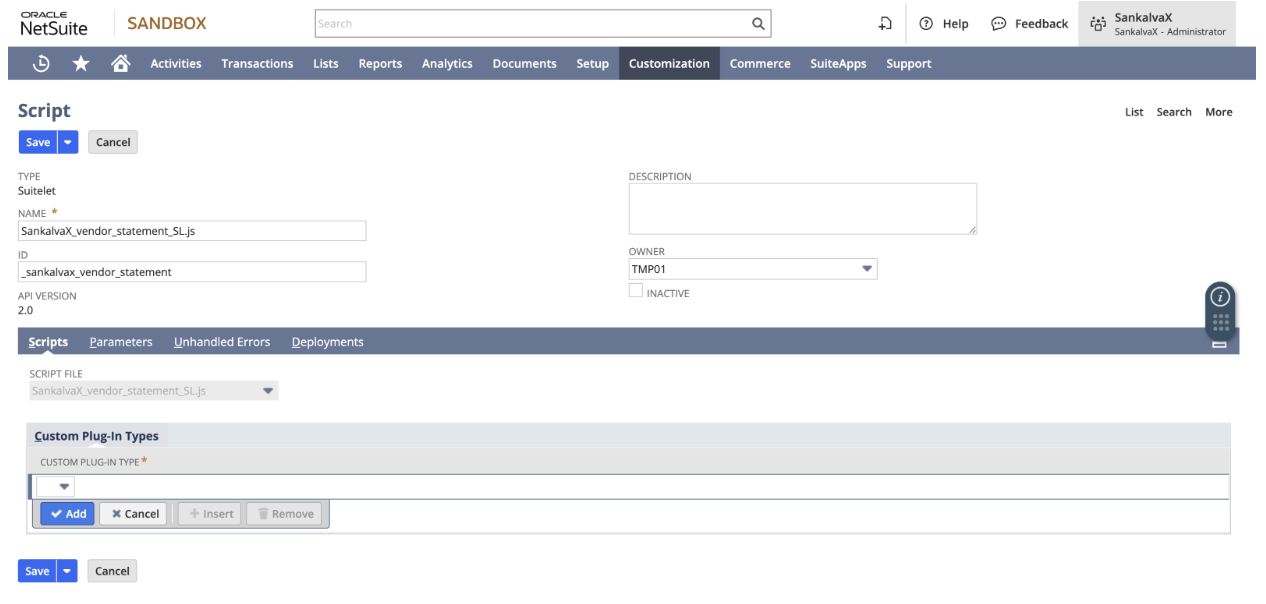Image resolution: width=1266 pixels, height=604 pixels.
Task: Click the Insert line button
Action: click(211, 514)
